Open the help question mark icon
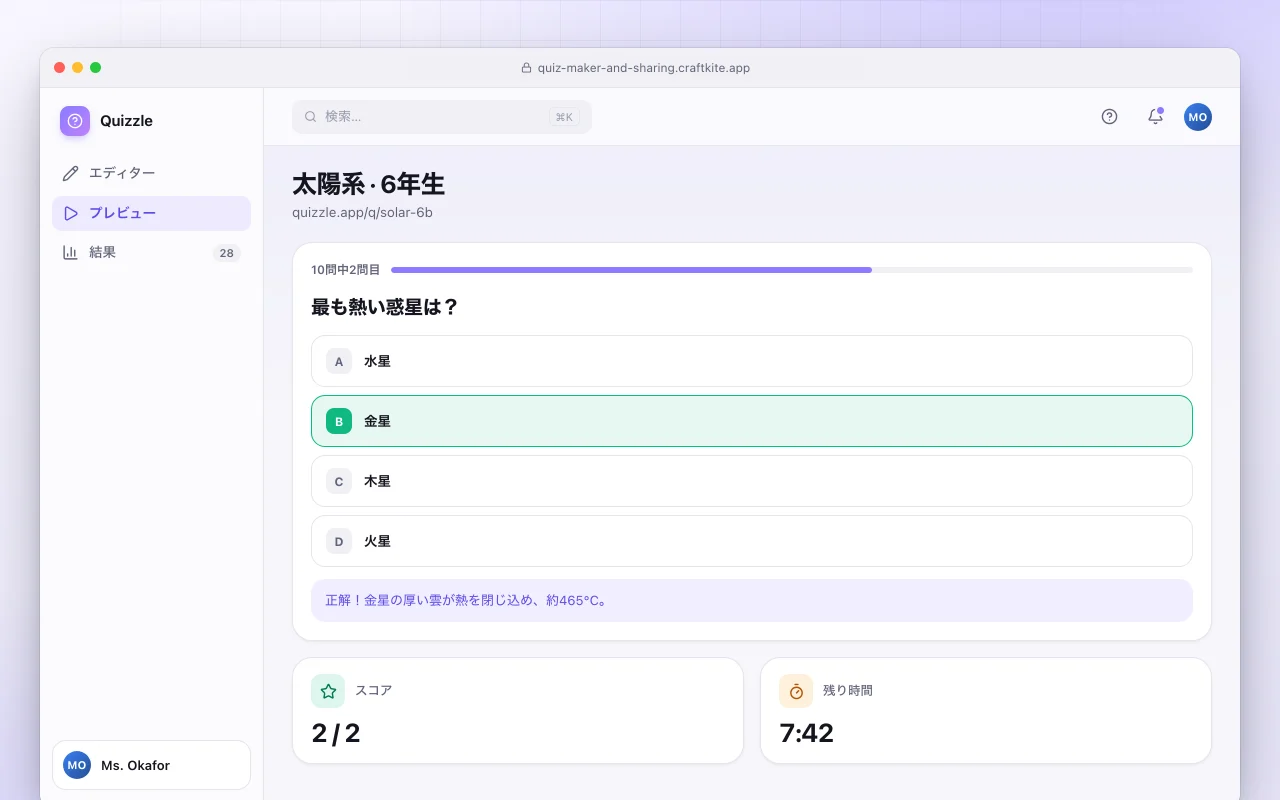 (x=1109, y=117)
